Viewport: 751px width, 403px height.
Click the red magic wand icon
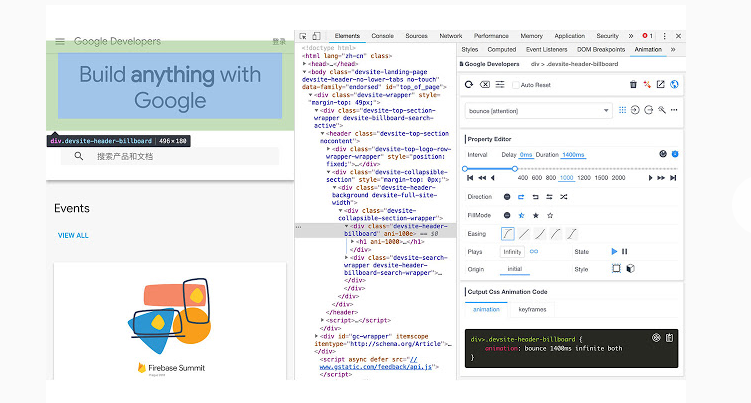coord(647,84)
